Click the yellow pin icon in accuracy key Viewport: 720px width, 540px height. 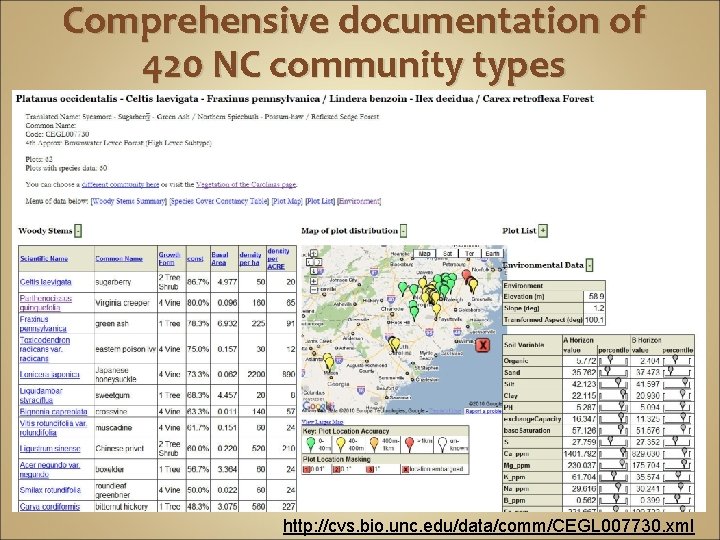tap(341, 444)
